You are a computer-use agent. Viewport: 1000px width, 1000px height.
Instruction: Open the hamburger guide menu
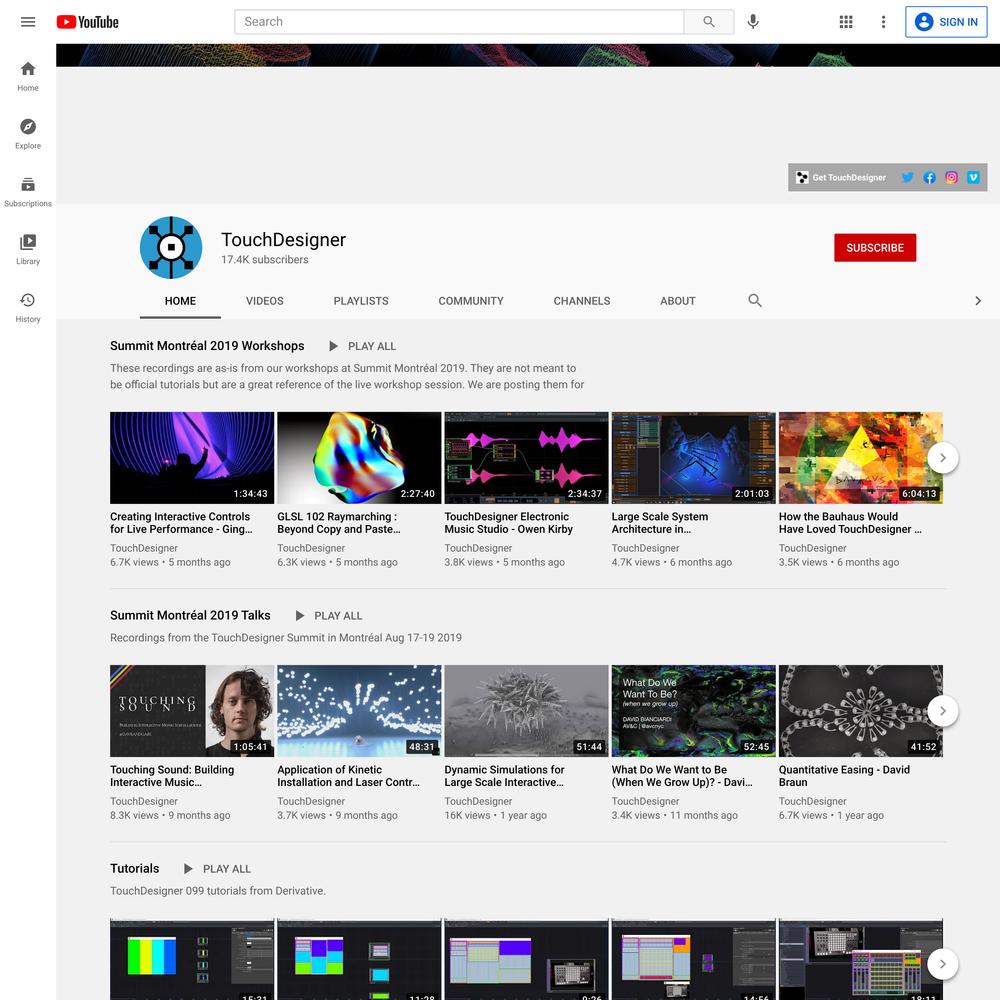[28, 22]
